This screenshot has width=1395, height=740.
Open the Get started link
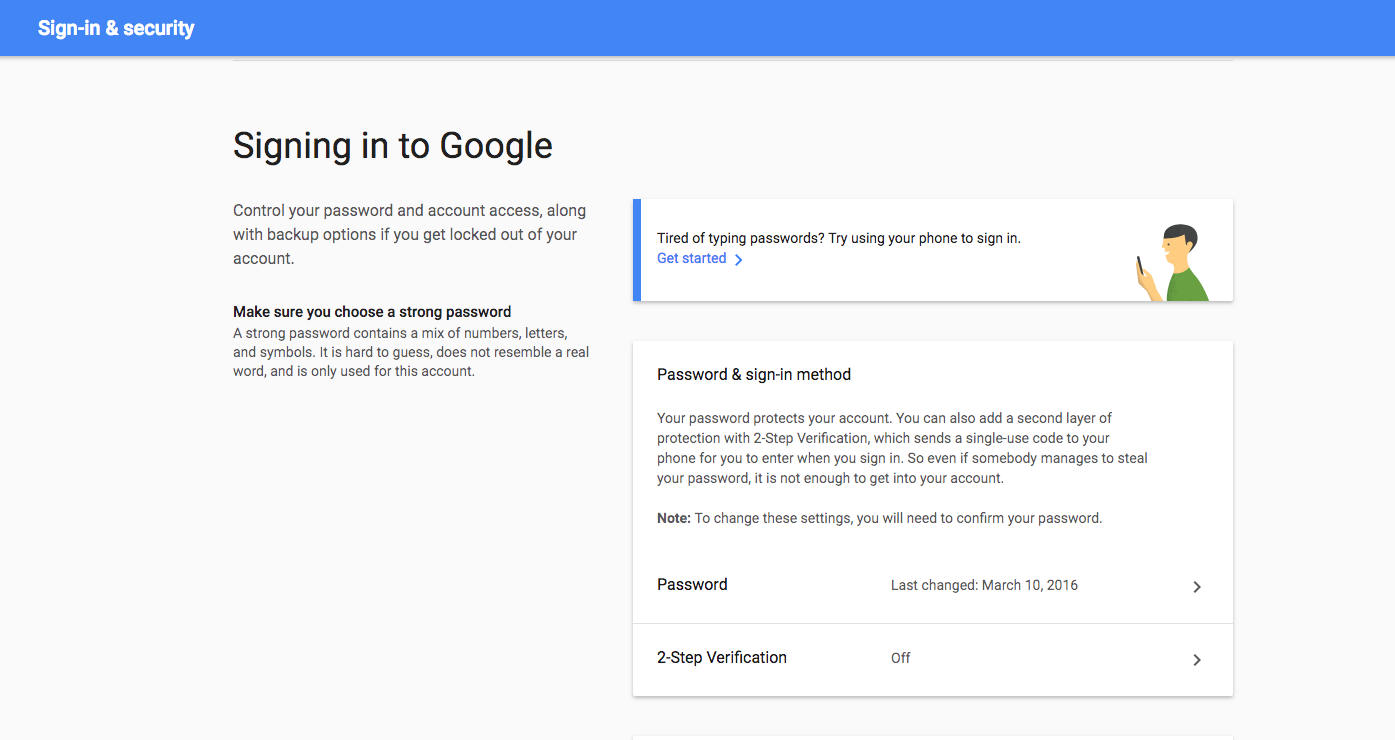coord(691,258)
